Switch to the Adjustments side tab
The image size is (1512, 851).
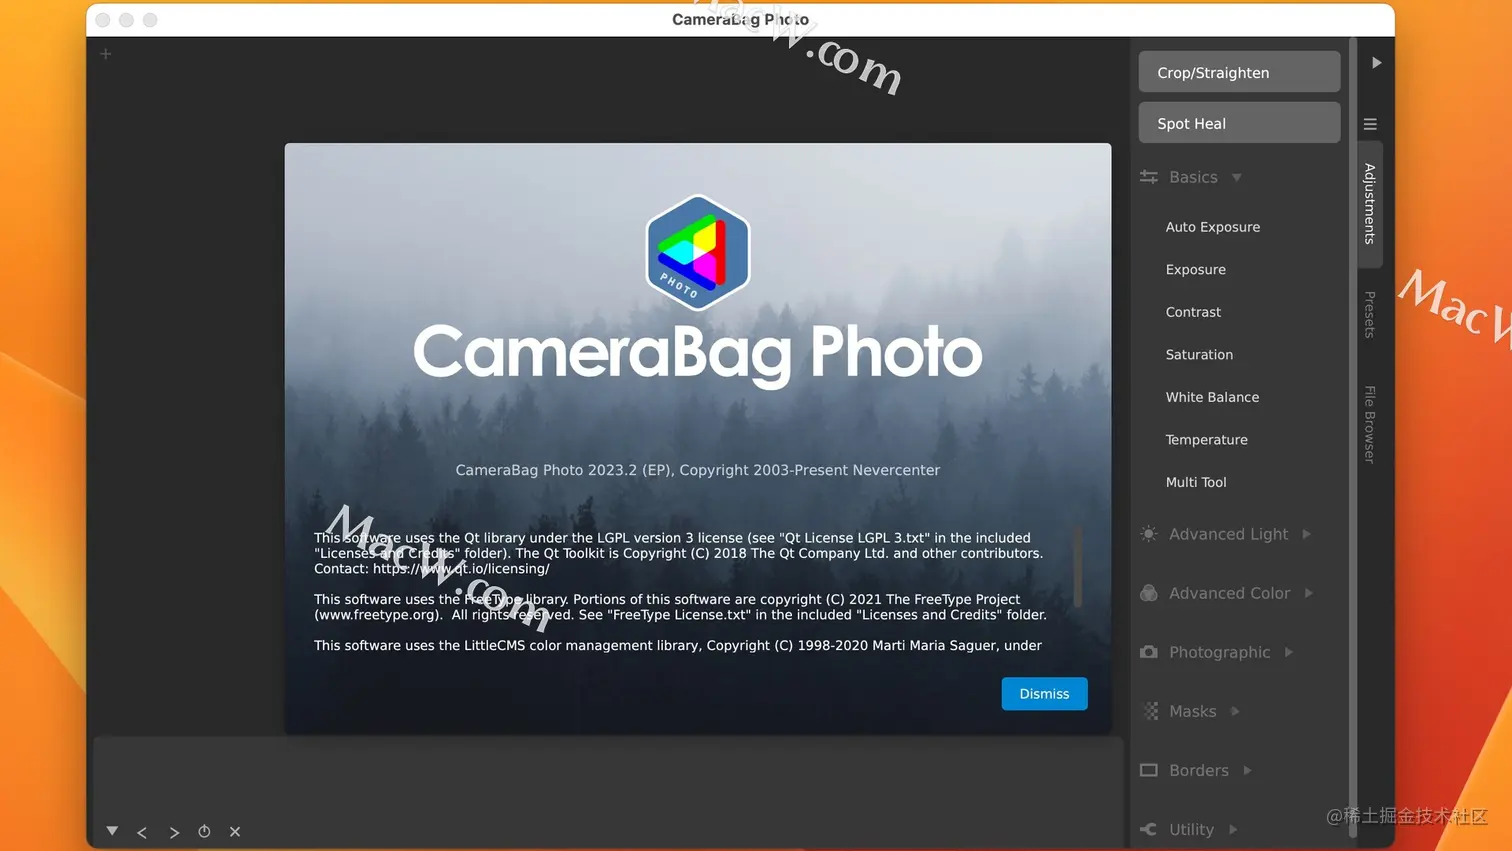coord(1370,204)
